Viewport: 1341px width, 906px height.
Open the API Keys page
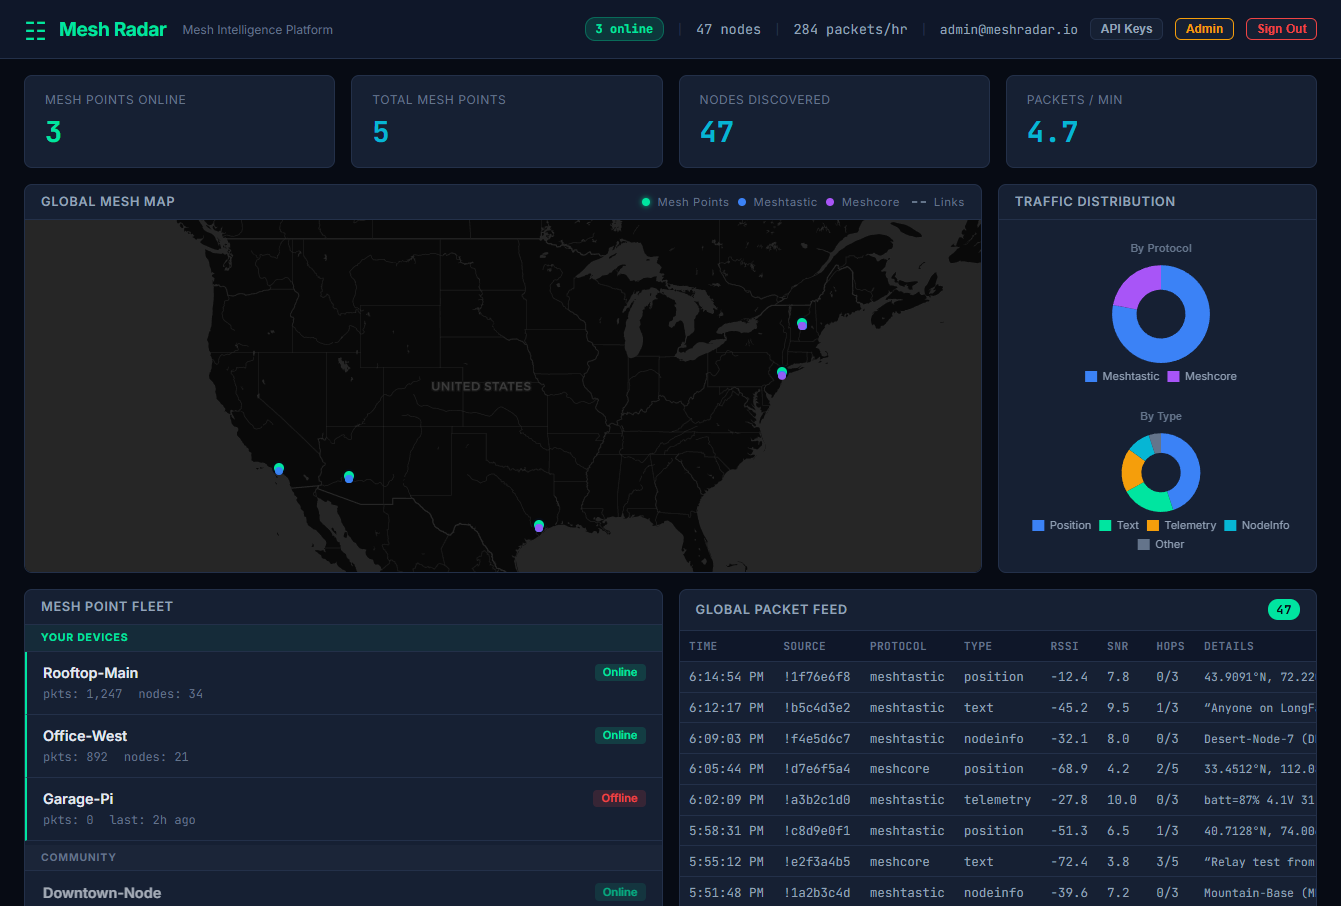1126,28
